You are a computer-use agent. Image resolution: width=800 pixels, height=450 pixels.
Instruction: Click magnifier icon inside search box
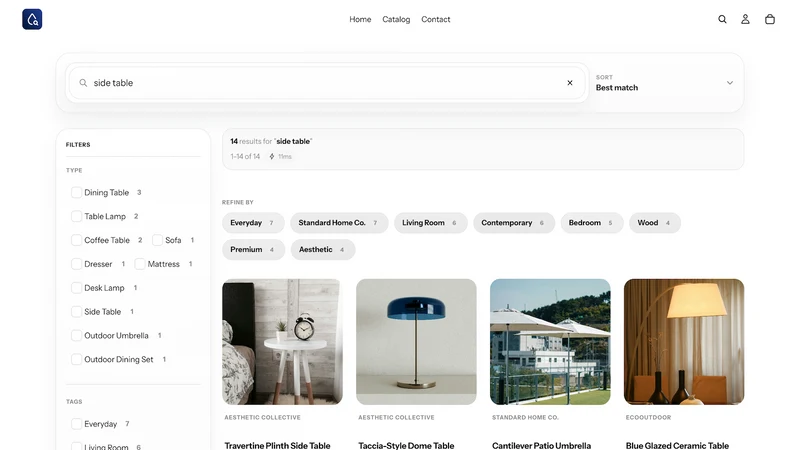click(83, 83)
